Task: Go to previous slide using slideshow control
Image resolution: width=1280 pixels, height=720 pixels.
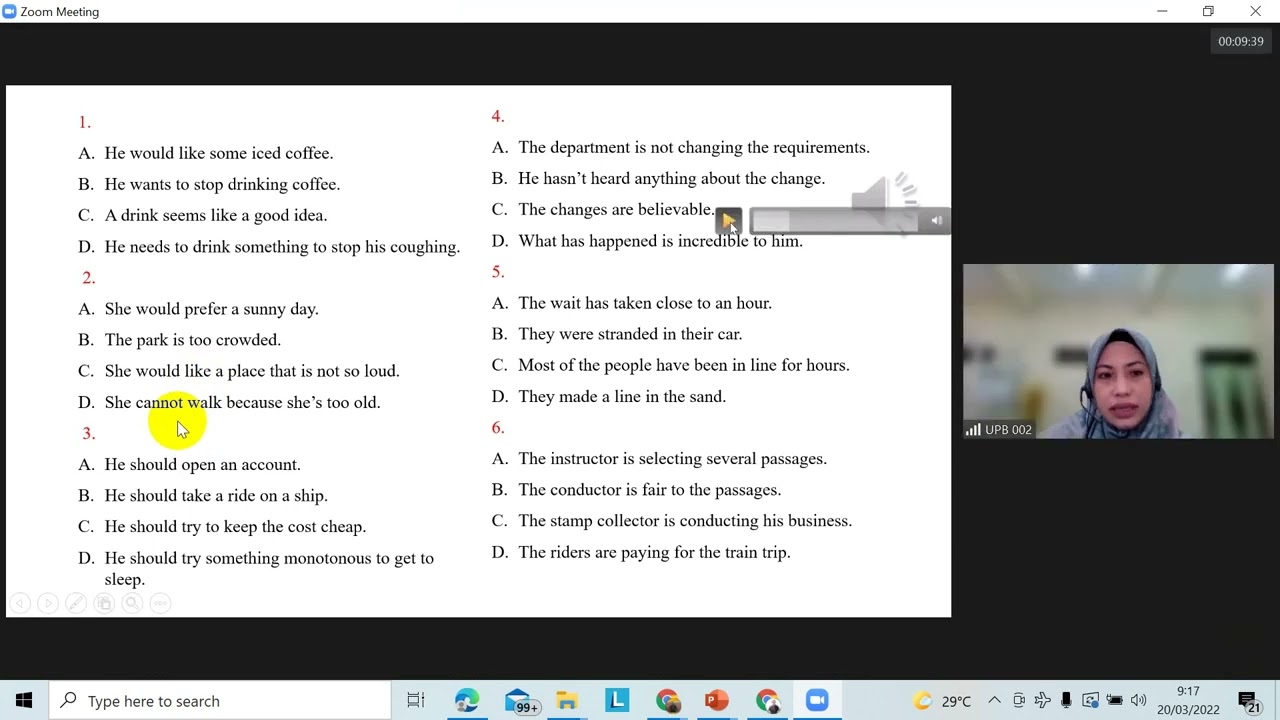Action: (x=20, y=603)
